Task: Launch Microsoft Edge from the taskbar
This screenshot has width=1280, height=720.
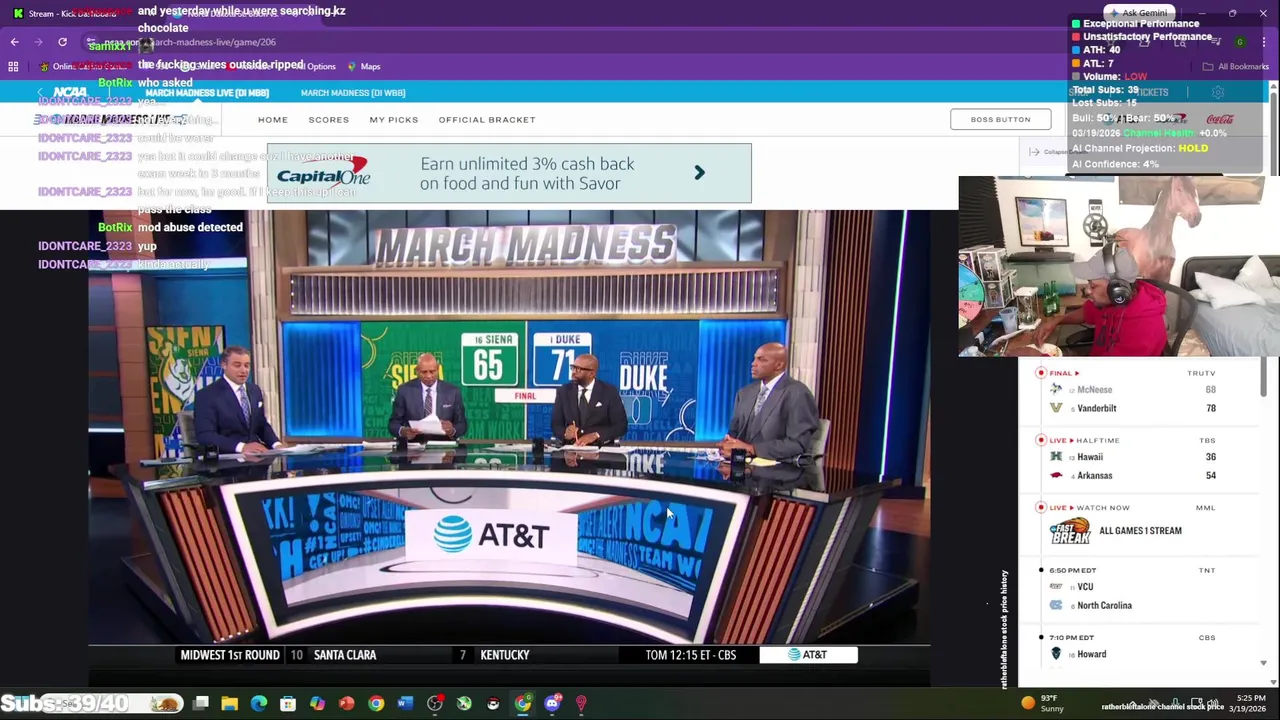Action: pos(259,704)
